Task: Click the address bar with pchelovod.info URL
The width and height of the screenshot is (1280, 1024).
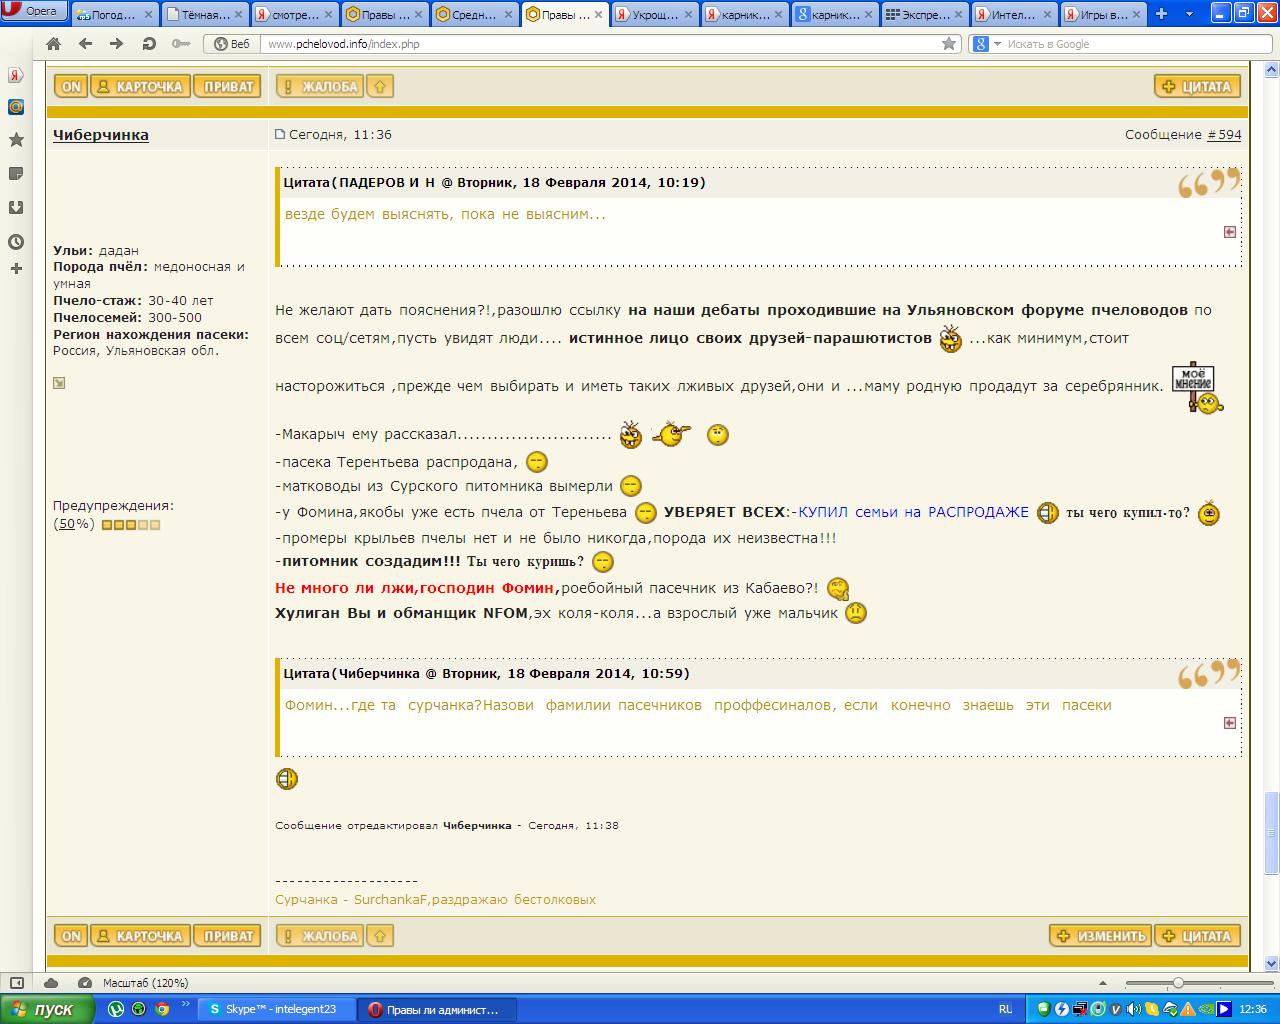Action: point(600,44)
